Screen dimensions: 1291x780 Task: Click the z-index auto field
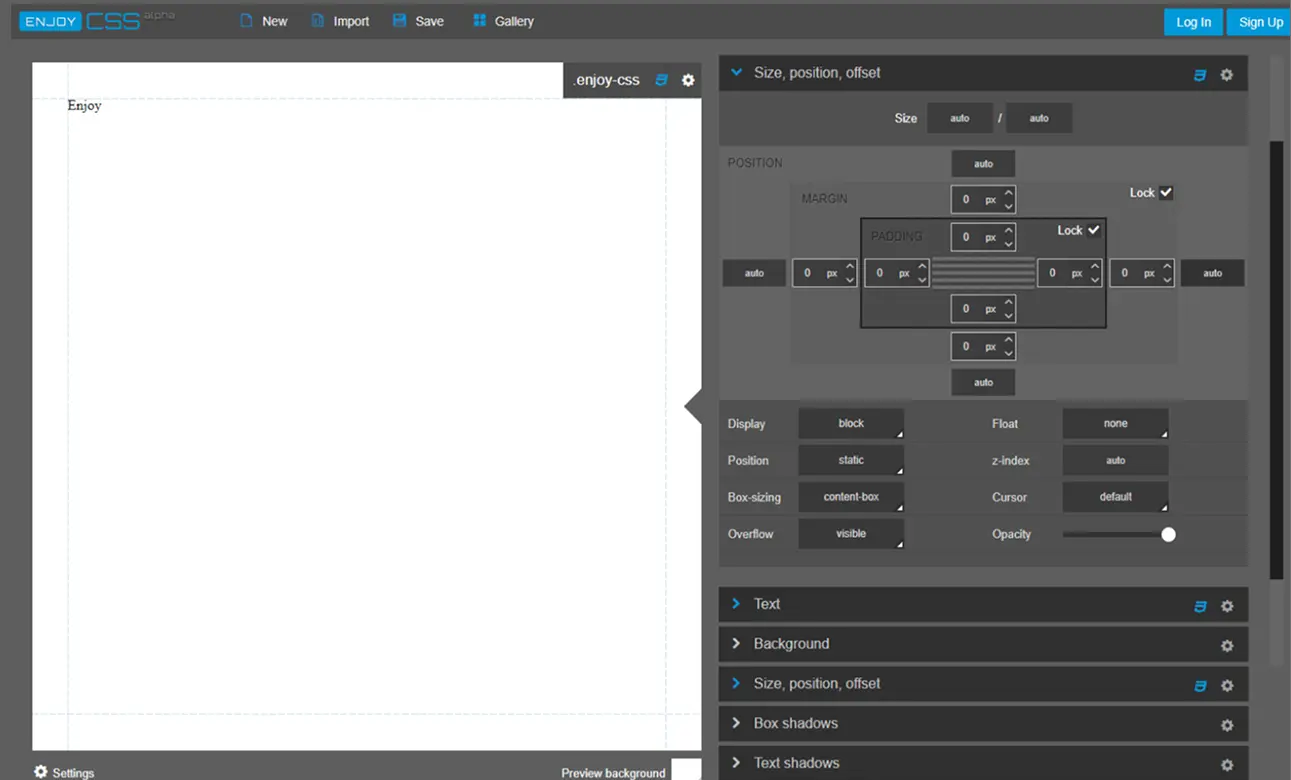click(1115, 460)
